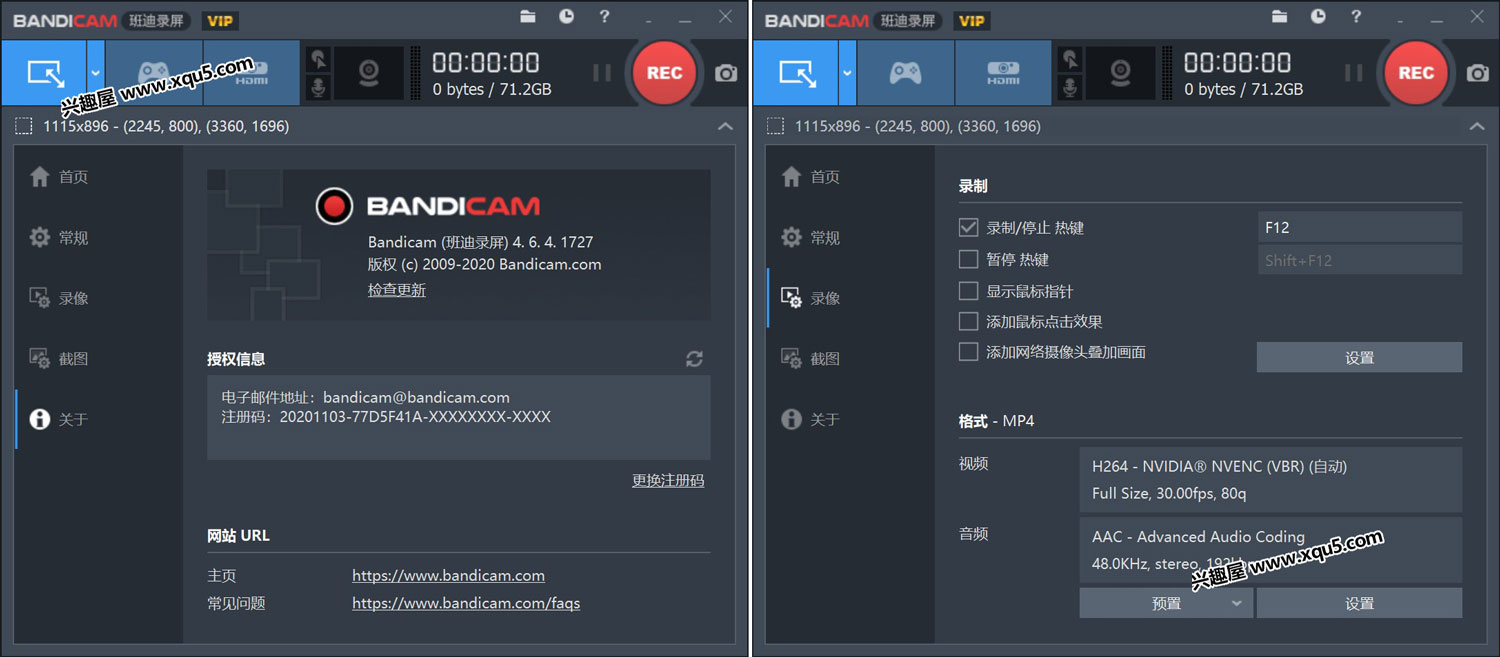1500x657 pixels.
Task: Click H264 NVIDIA NVENC video format text
Action: 1219,467
